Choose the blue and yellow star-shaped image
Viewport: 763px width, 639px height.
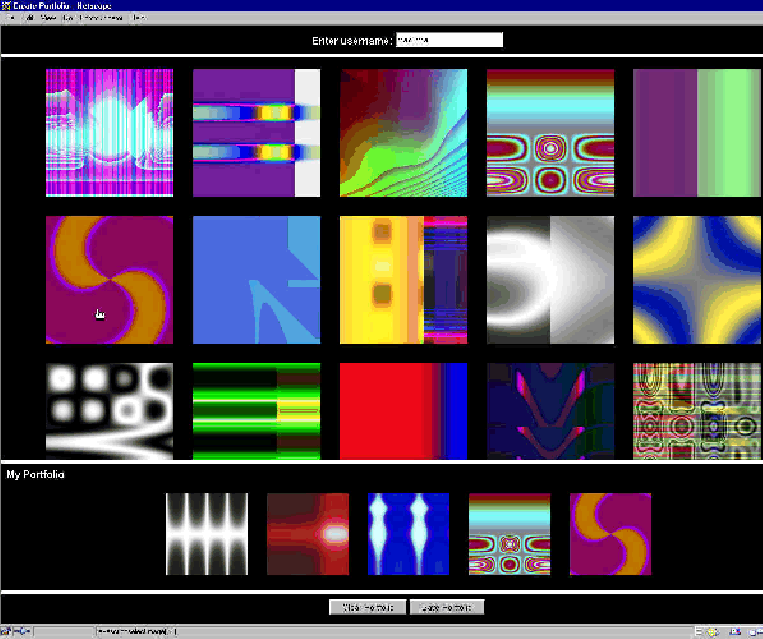(696, 279)
